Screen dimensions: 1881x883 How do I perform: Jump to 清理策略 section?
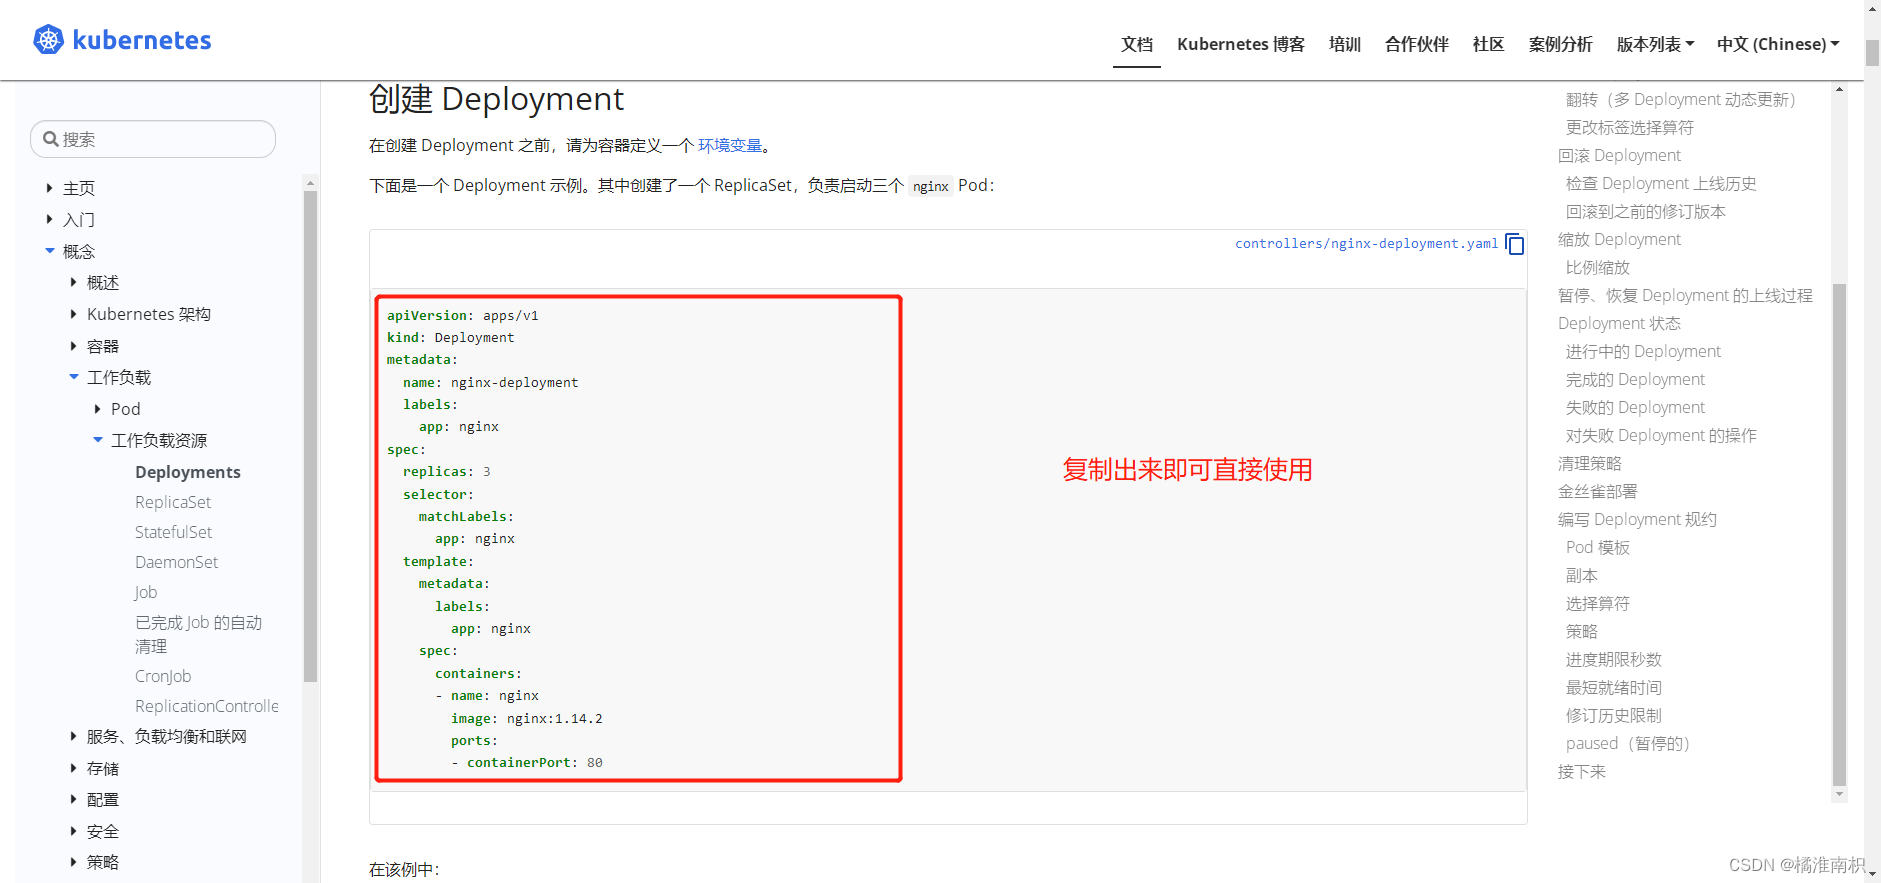pos(1590,464)
